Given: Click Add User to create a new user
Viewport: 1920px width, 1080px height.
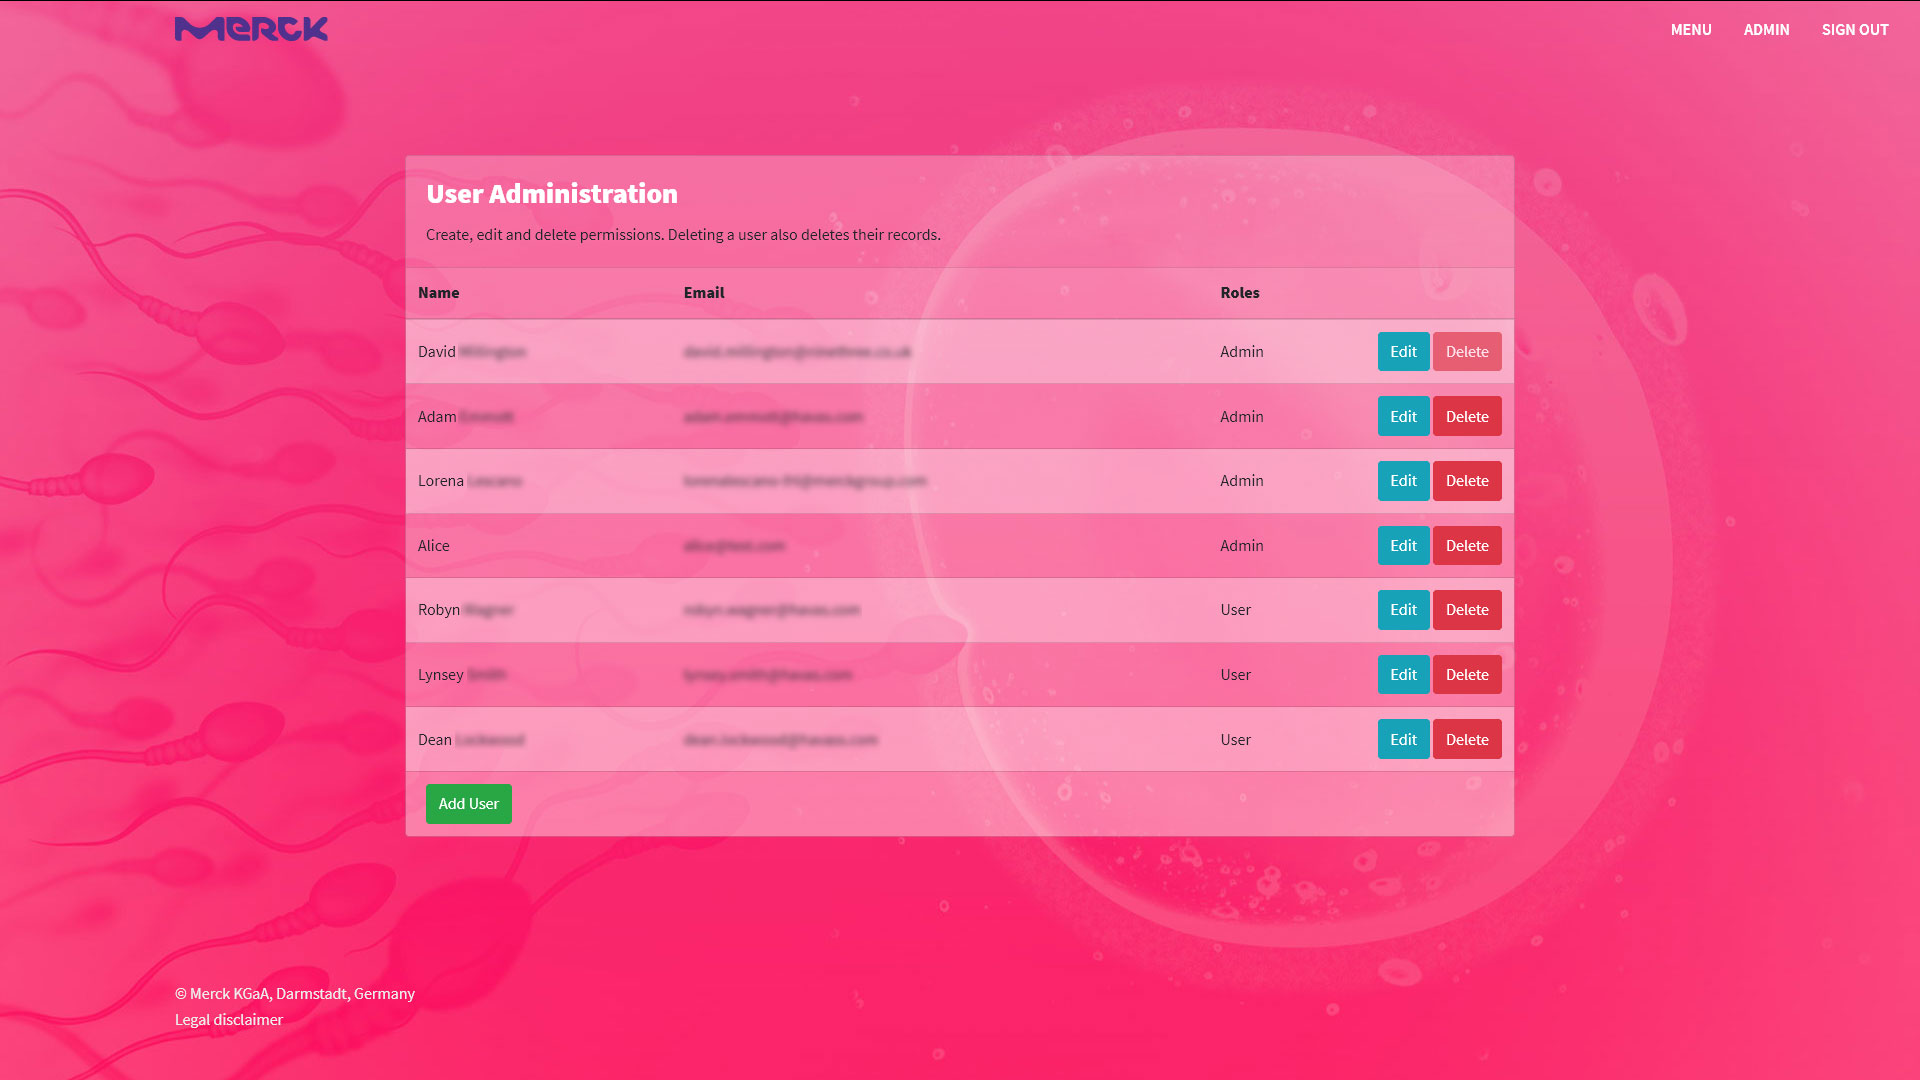Looking at the screenshot, I should [x=468, y=803].
